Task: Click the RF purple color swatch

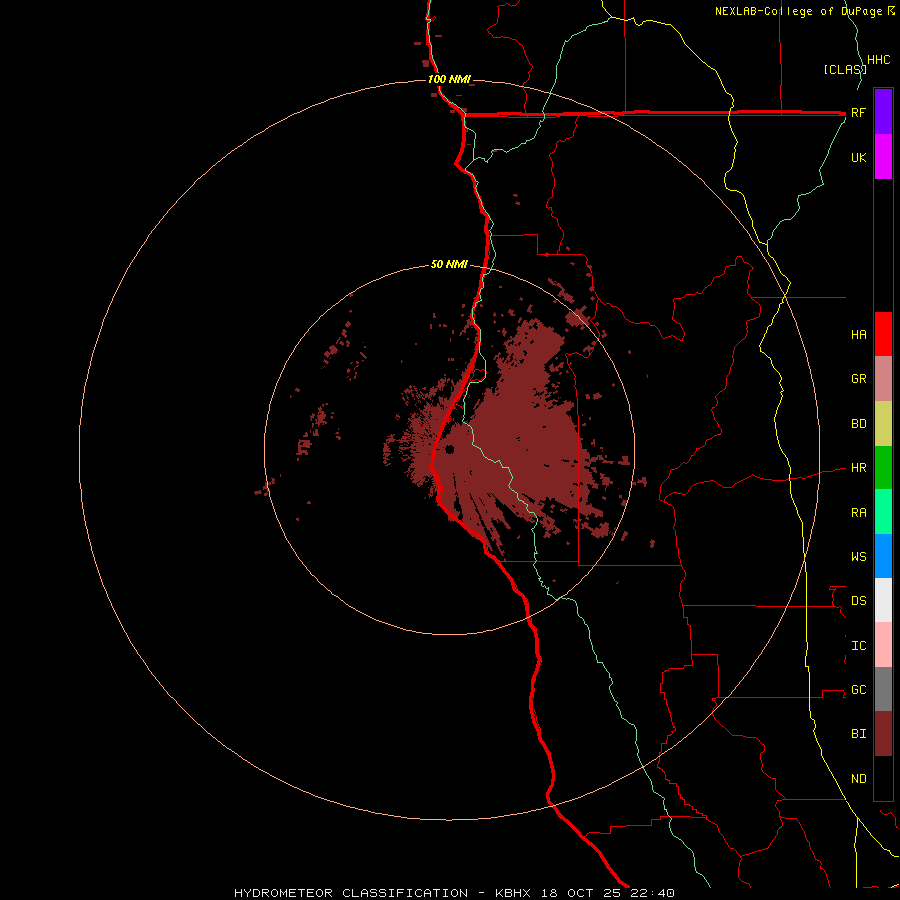Action: (x=883, y=112)
